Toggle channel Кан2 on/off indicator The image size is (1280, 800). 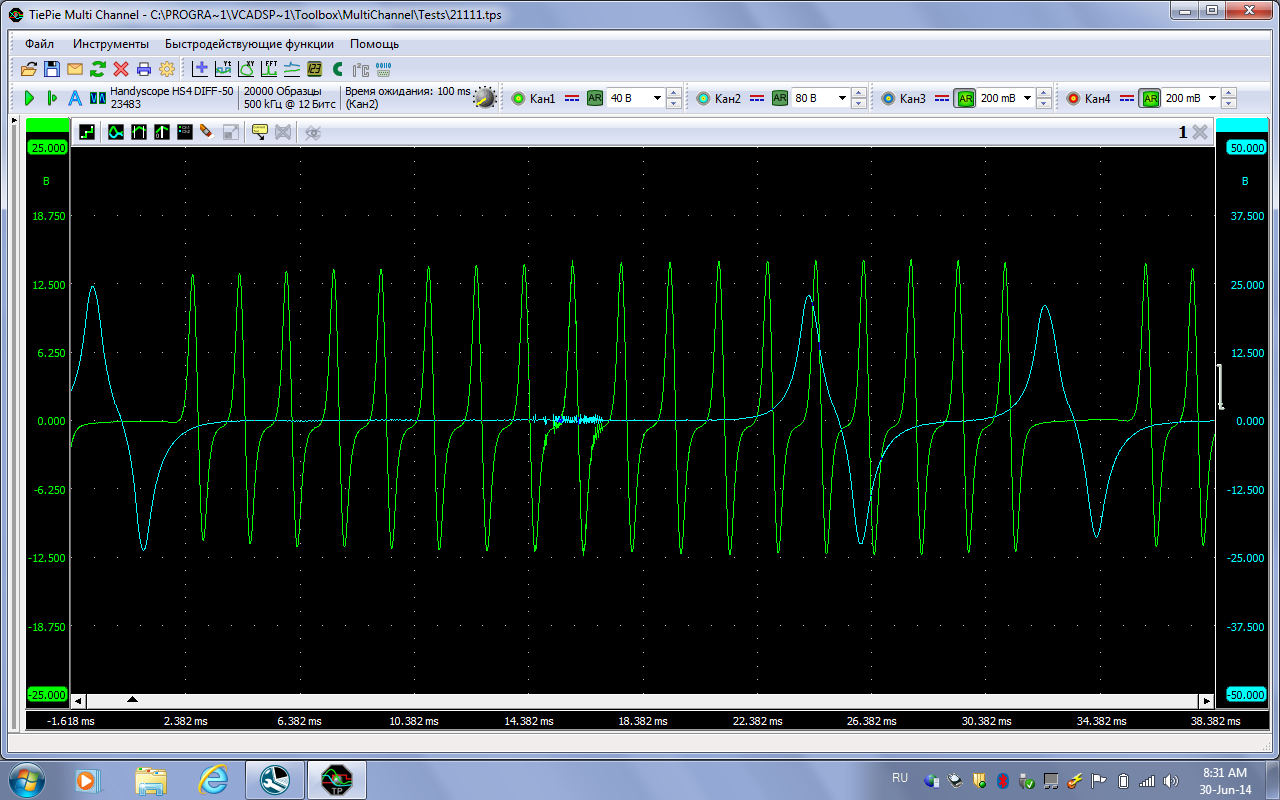(703, 98)
